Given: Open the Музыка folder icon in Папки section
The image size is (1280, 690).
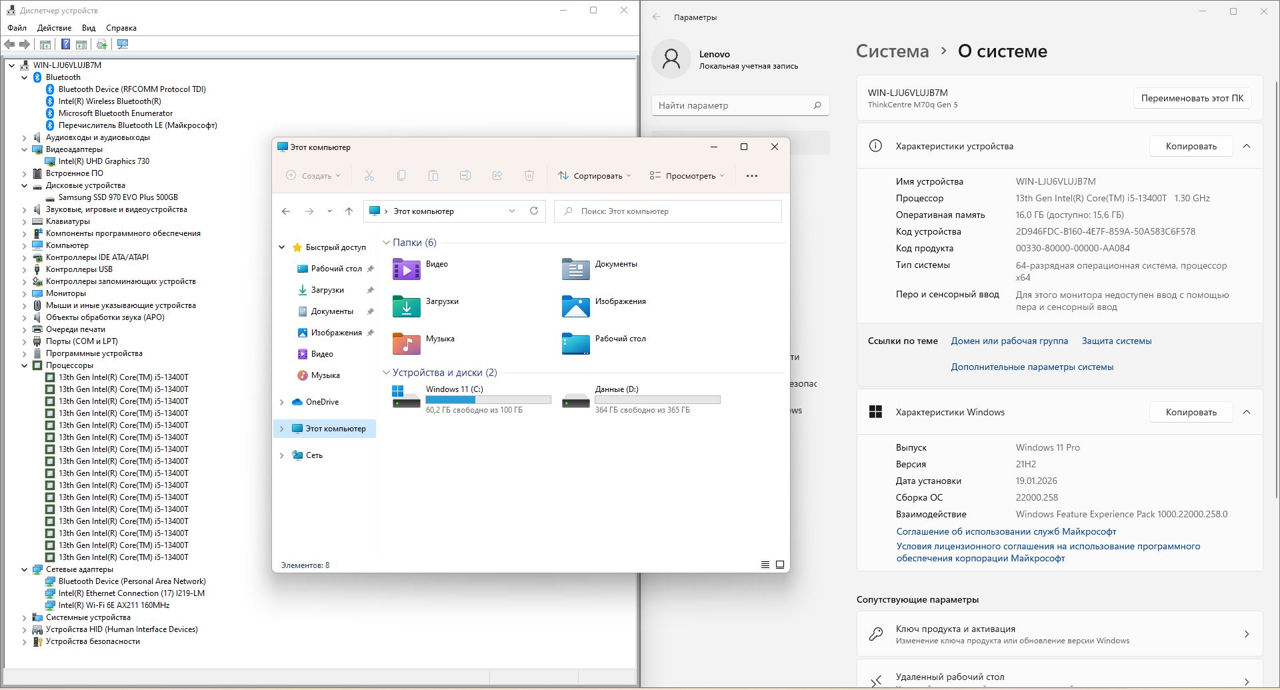Looking at the screenshot, I should click(406, 343).
